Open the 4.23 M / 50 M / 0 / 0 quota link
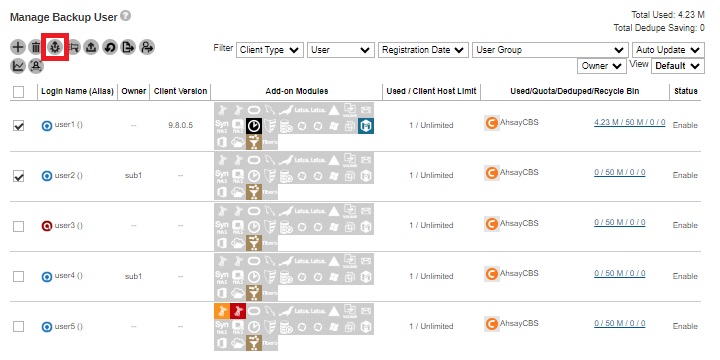Viewport: 720px width, 360px height. (x=630, y=122)
